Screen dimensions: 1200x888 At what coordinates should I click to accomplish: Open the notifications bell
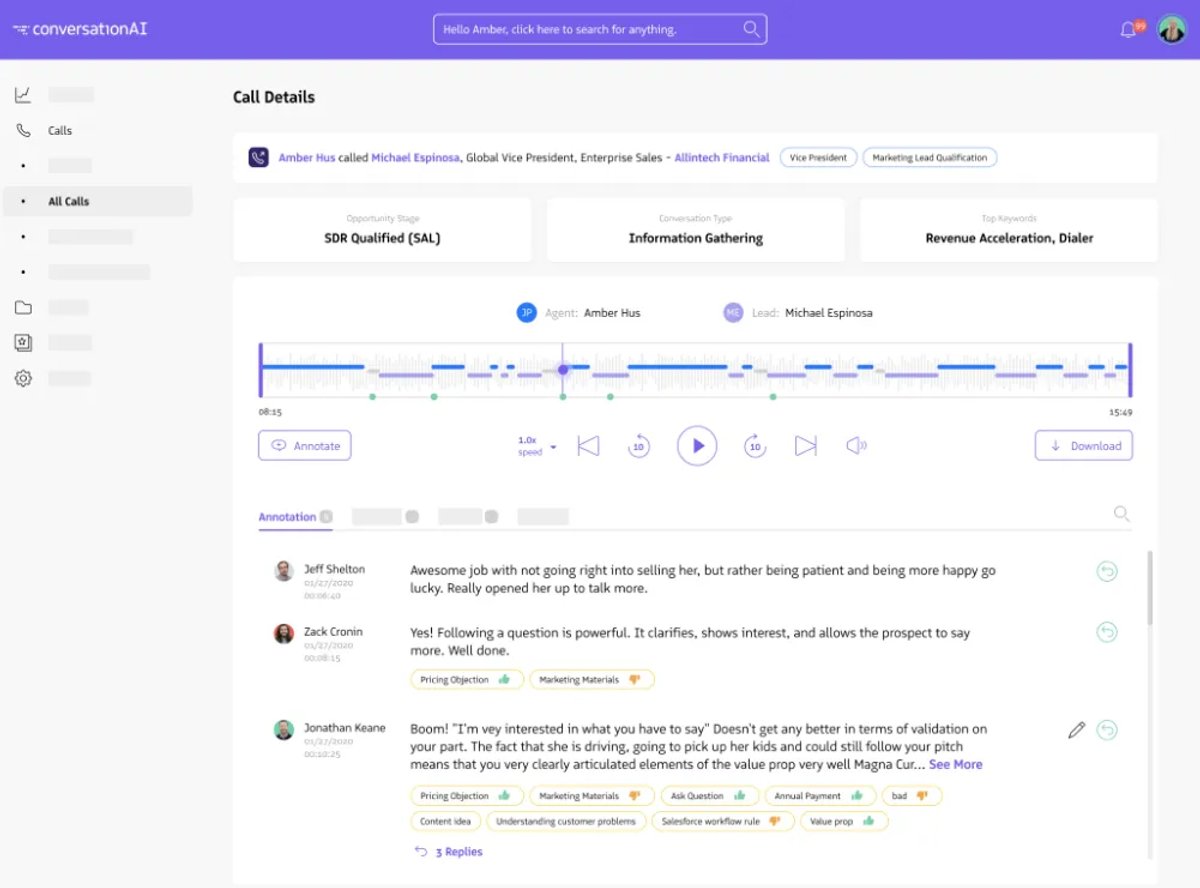click(x=1129, y=29)
